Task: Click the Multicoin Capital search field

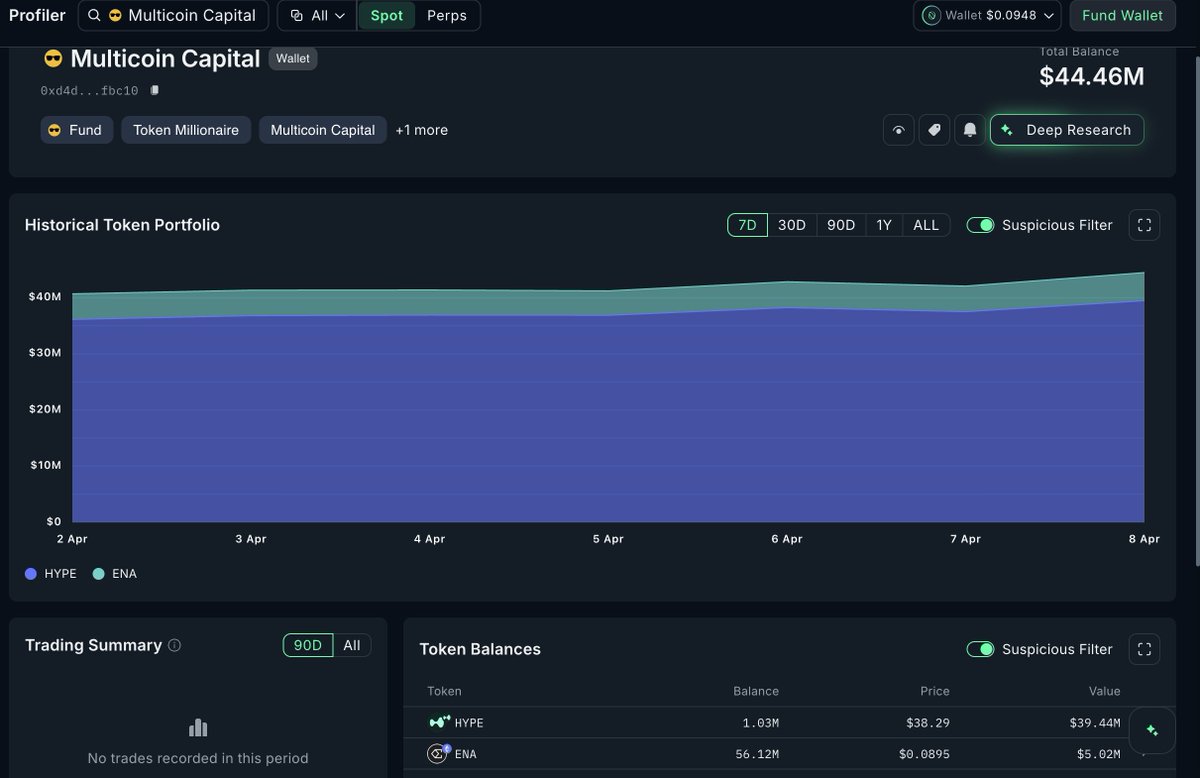Action: click(173, 16)
